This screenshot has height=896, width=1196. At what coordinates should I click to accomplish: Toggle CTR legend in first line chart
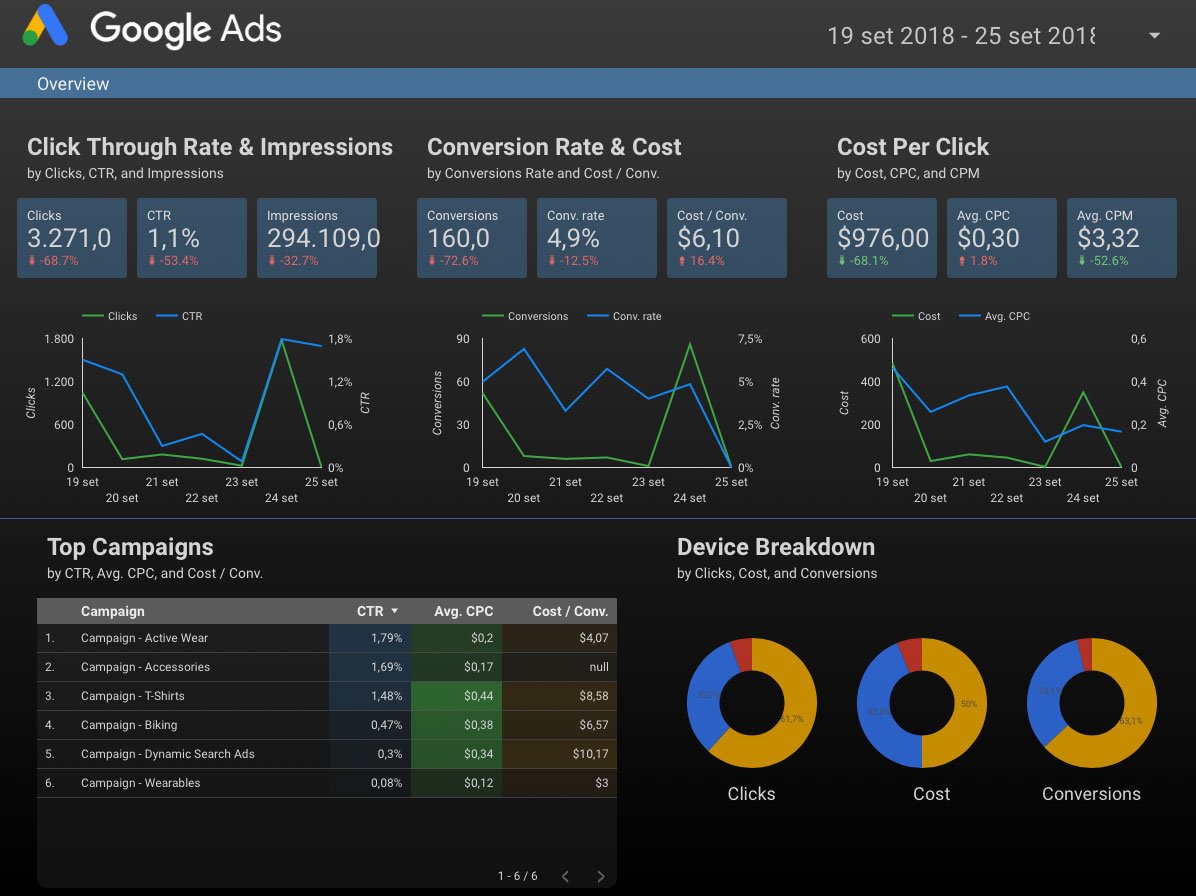[x=179, y=316]
